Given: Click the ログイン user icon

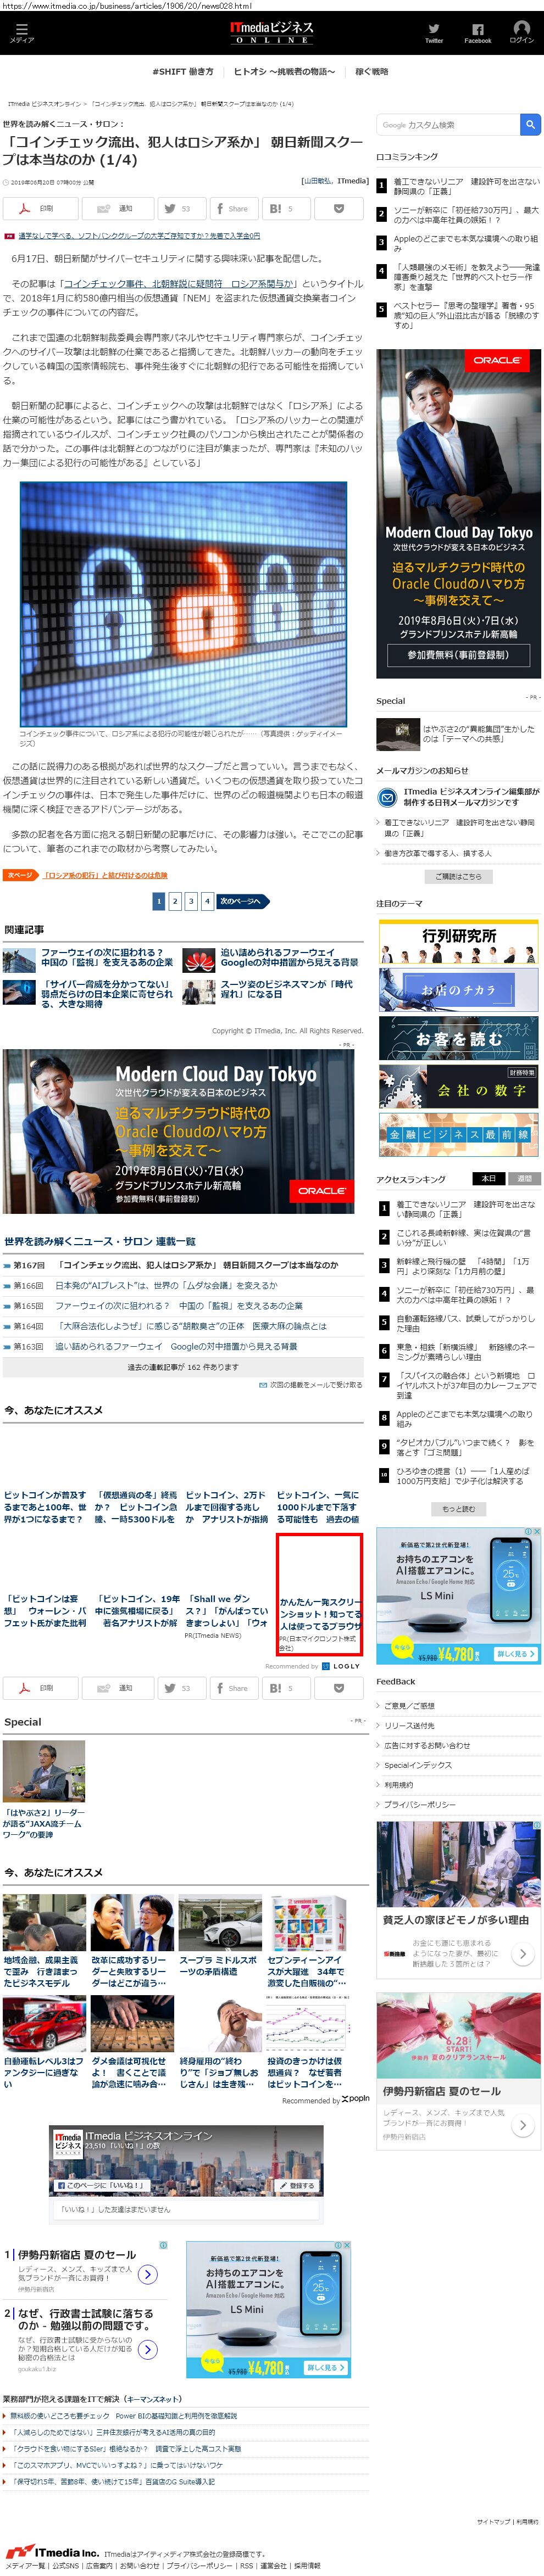Looking at the screenshot, I should [521, 31].
